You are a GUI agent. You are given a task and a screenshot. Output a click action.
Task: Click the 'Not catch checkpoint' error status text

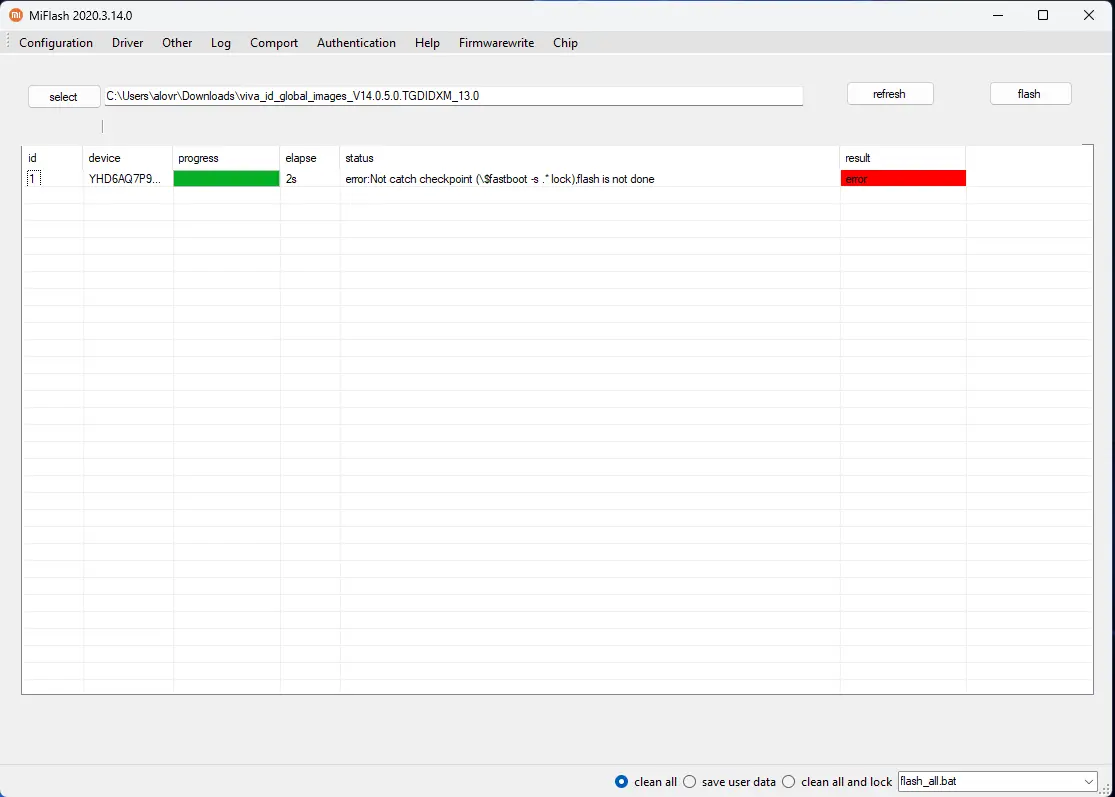500,178
